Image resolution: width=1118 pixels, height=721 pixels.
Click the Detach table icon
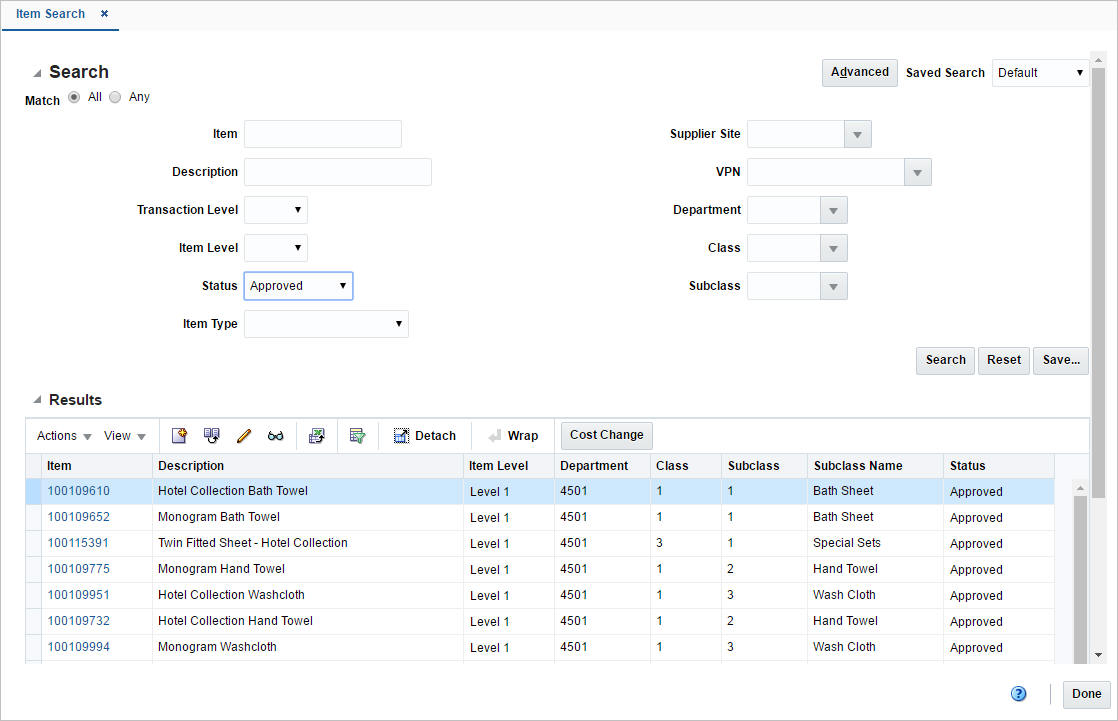pos(424,435)
